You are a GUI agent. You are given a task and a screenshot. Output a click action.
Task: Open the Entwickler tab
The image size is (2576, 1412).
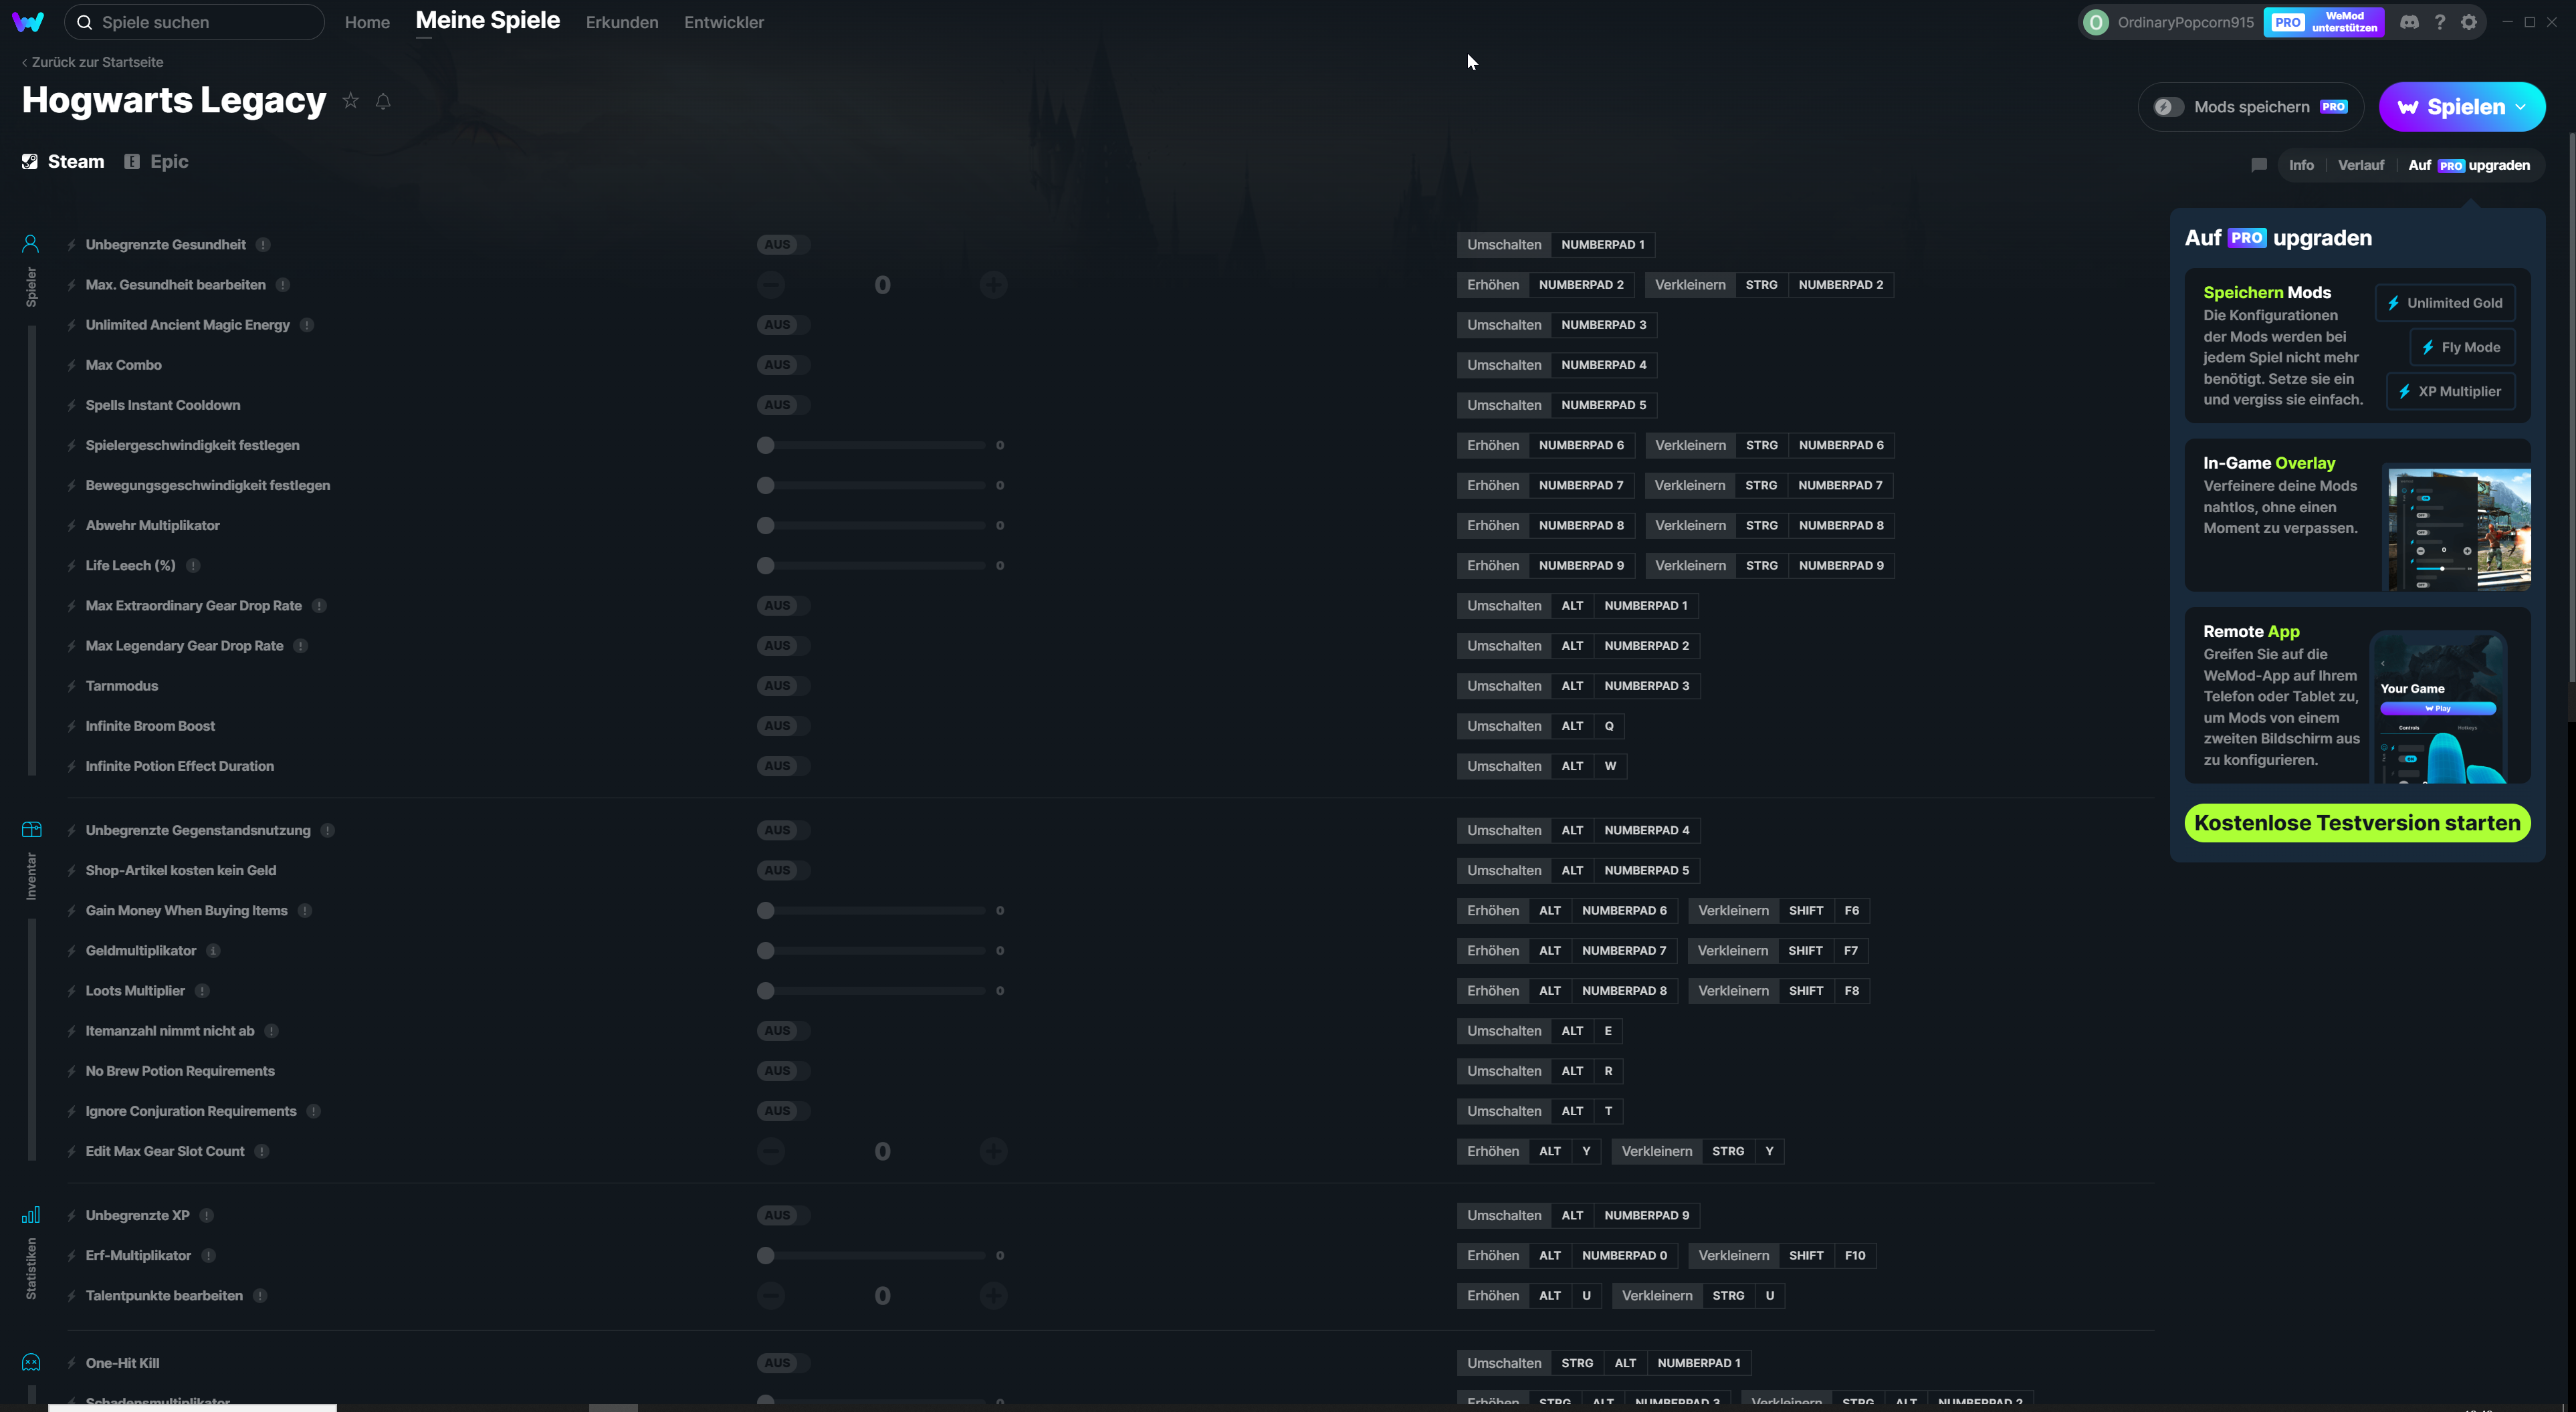click(x=724, y=22)
